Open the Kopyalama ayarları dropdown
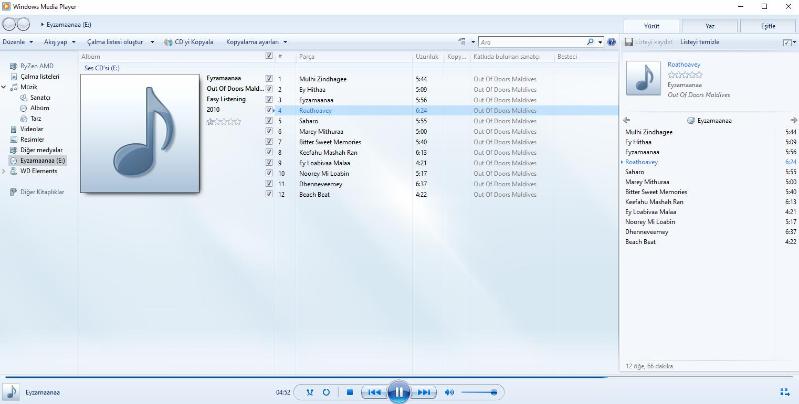Viewport: 799px width, 404px height. click(257, 42)
